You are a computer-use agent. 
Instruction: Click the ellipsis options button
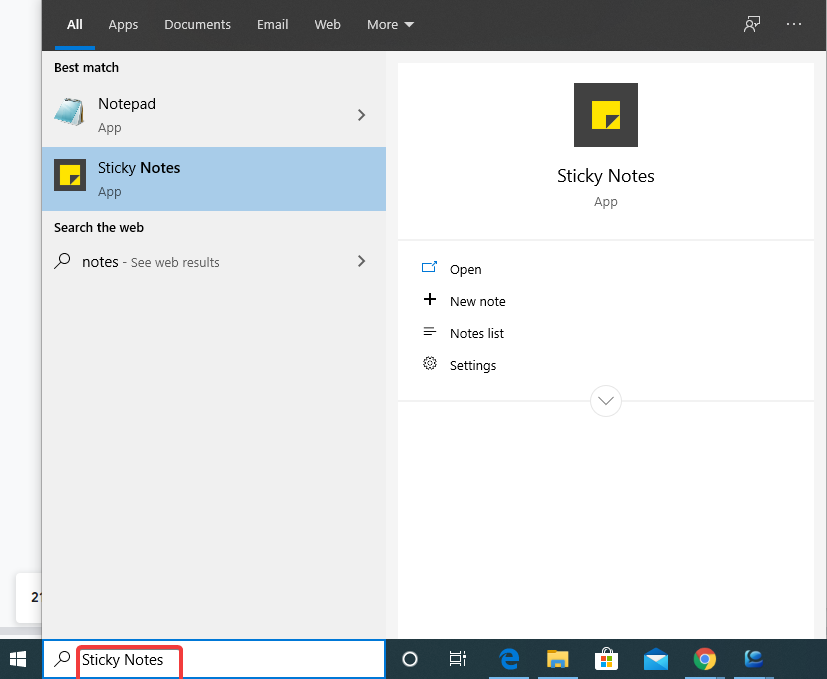(794, 24)
